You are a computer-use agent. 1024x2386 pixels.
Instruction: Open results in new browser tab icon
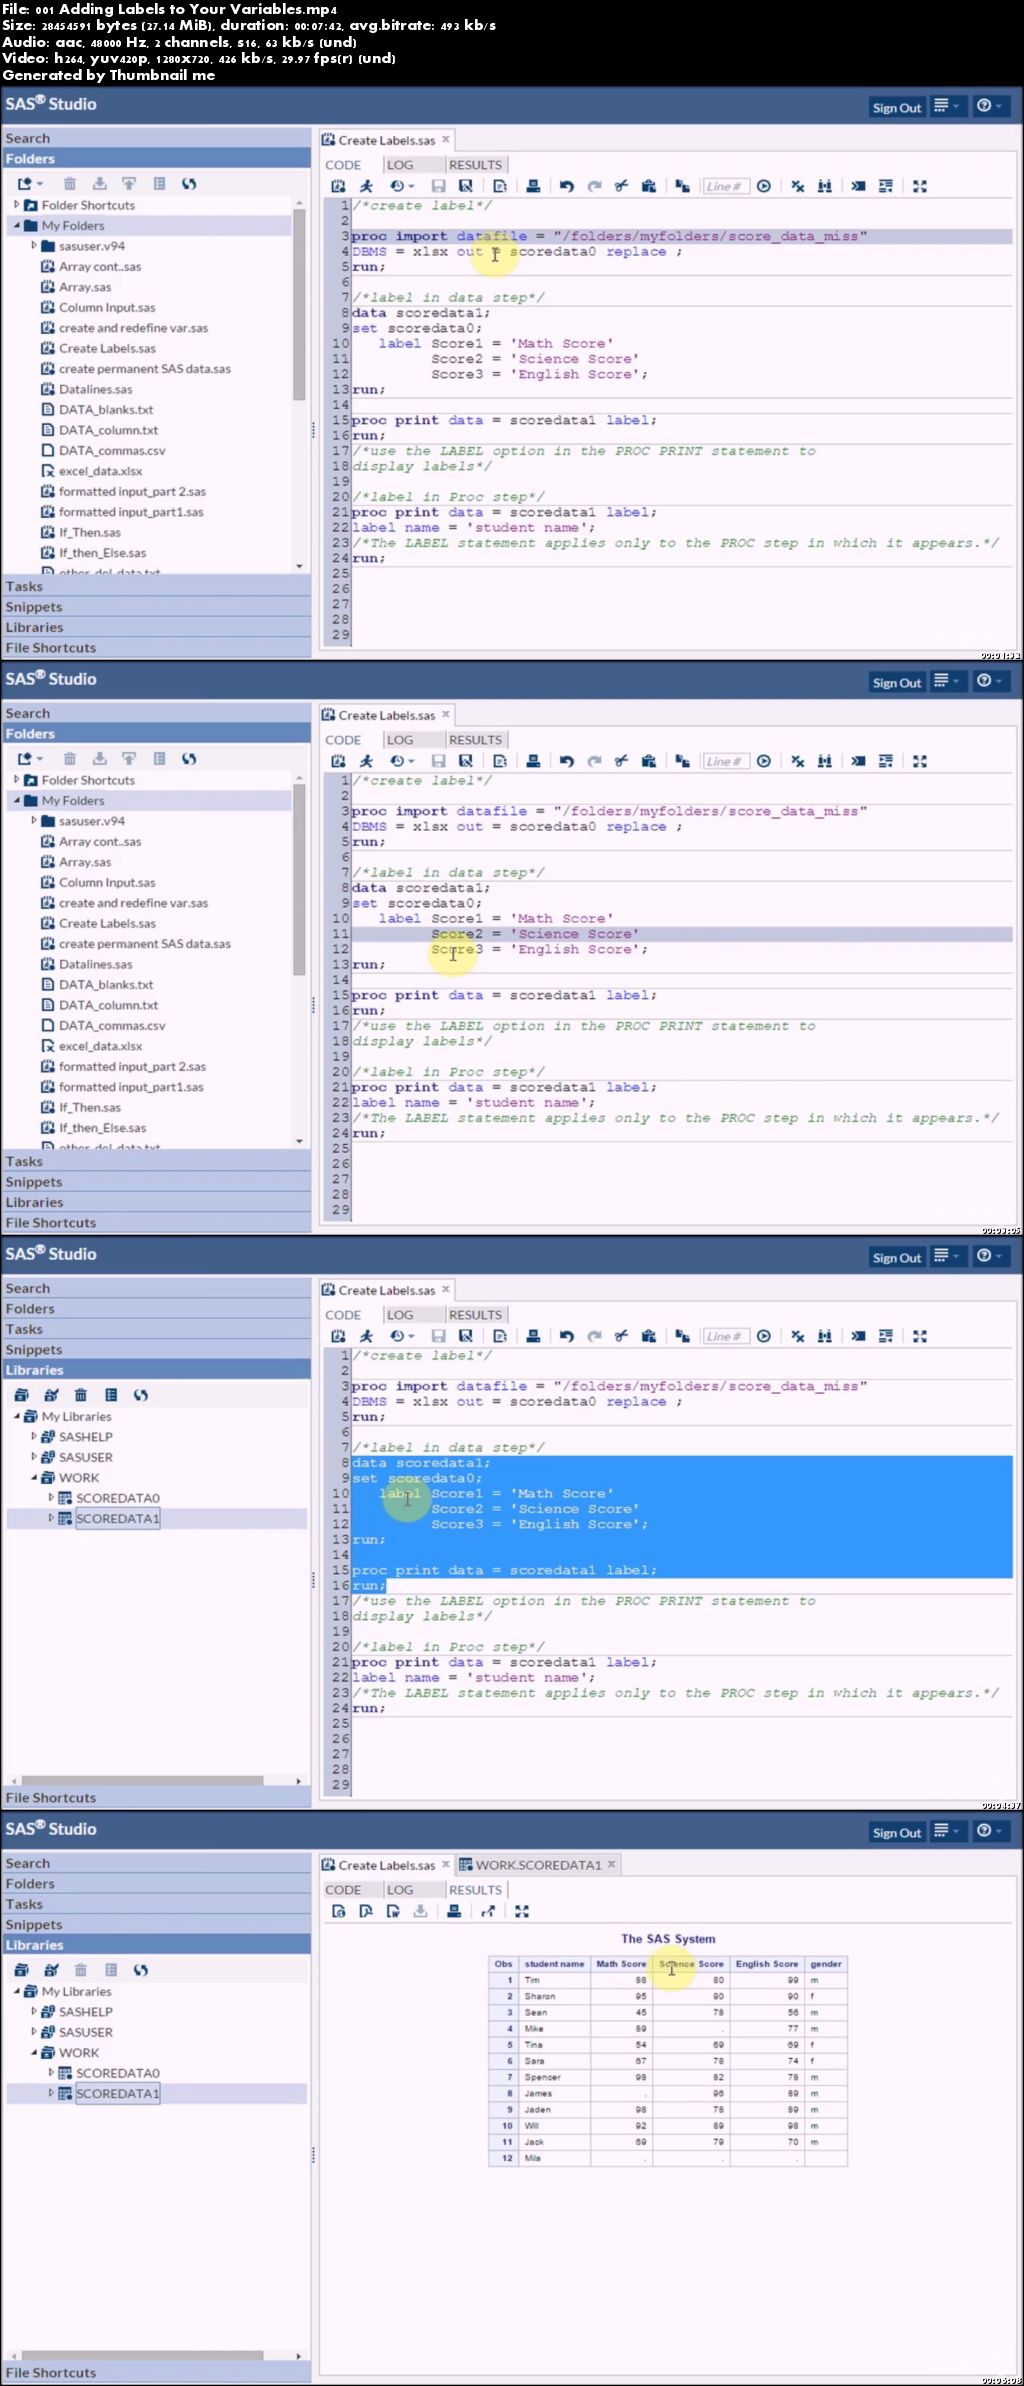[488, 1911]
